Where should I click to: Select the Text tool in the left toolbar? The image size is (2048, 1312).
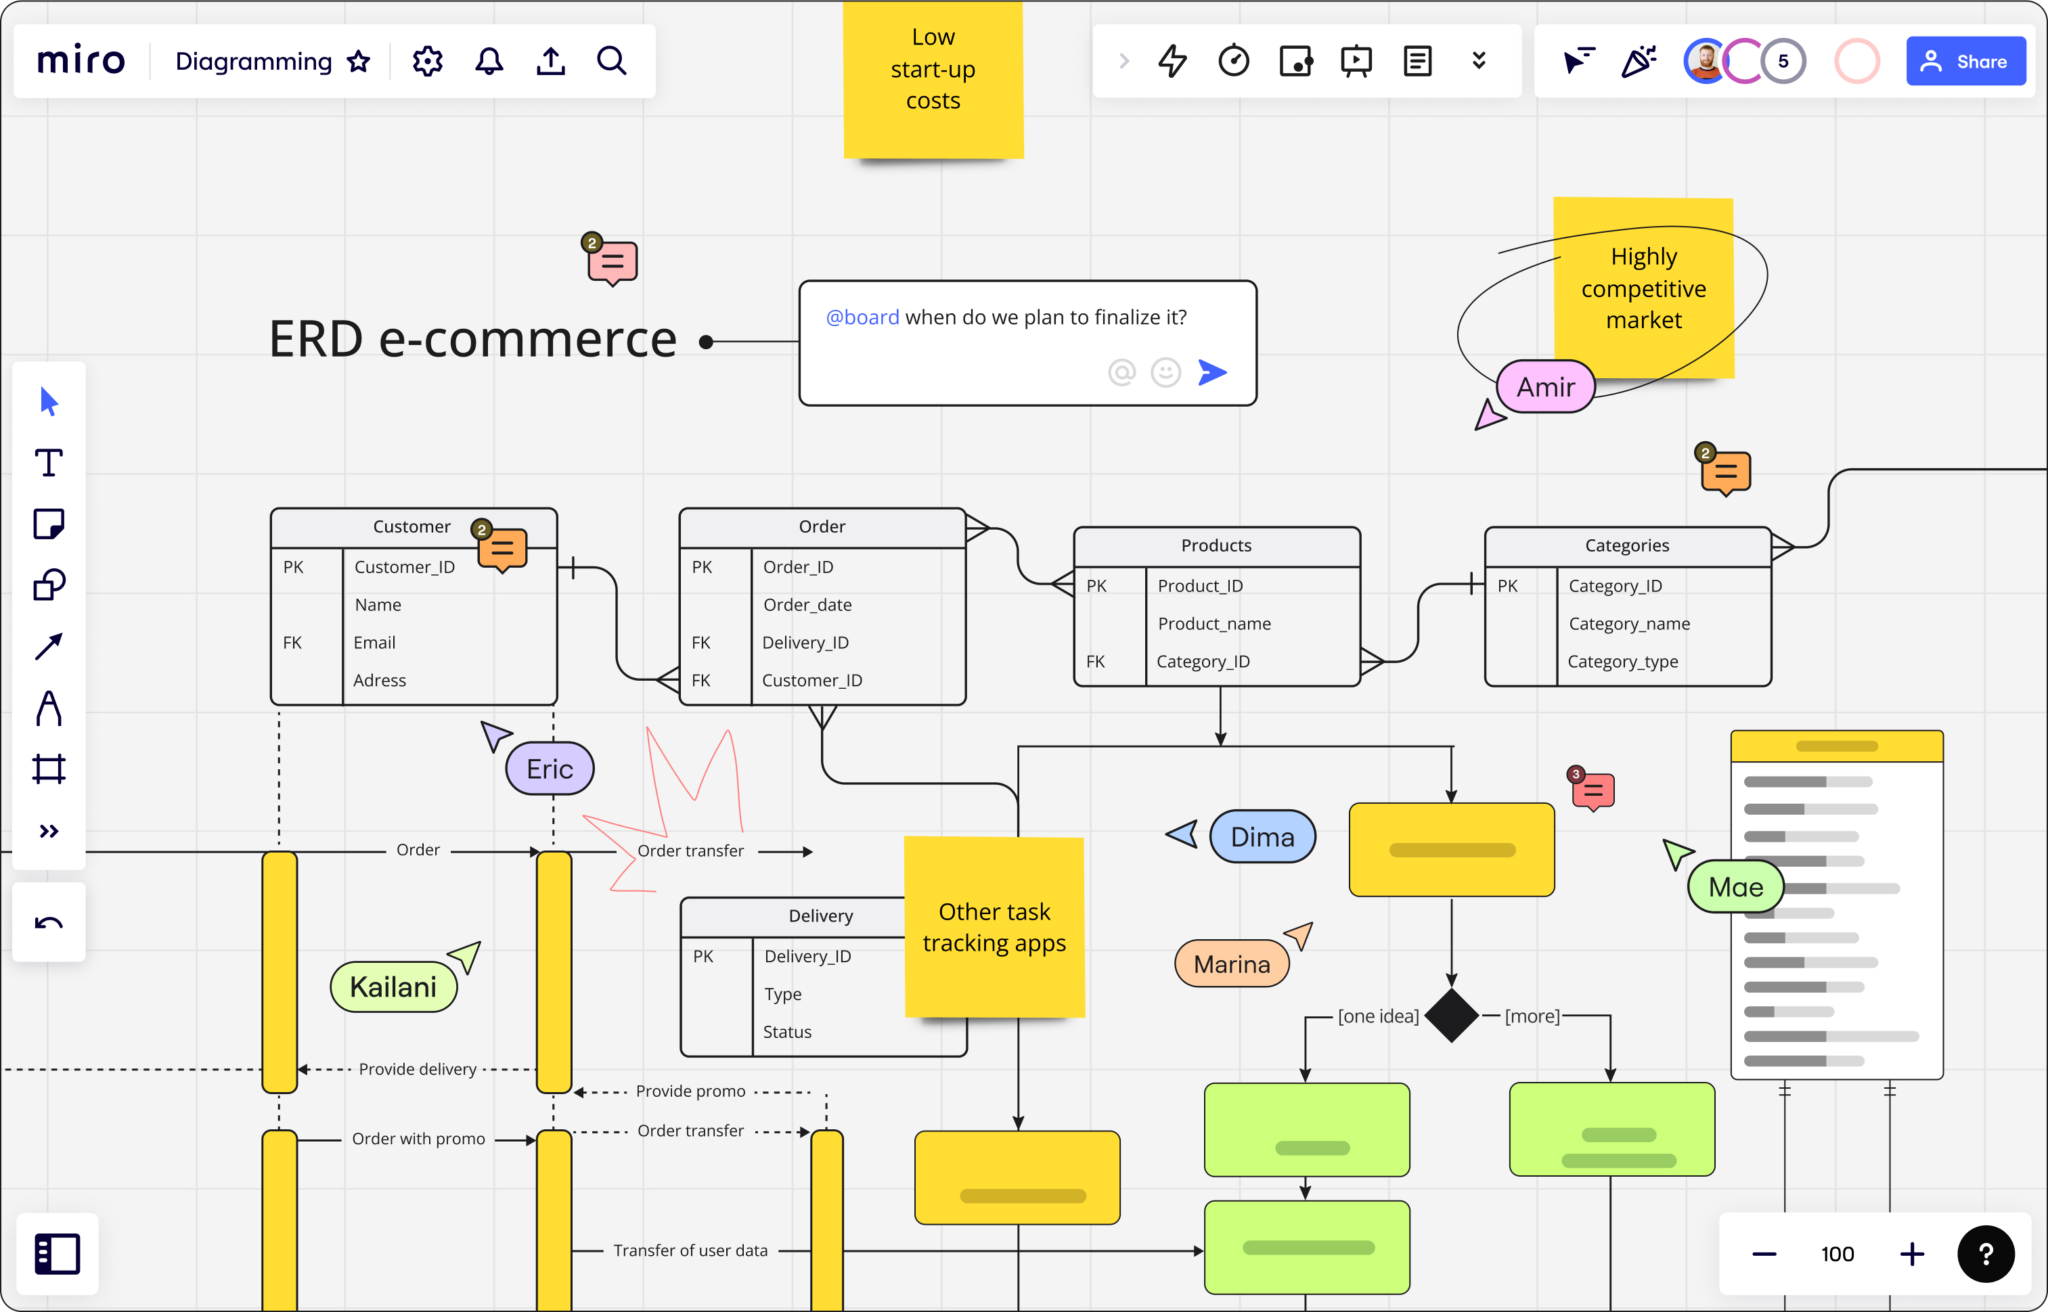pyautogui.click(x=48, y=462)
